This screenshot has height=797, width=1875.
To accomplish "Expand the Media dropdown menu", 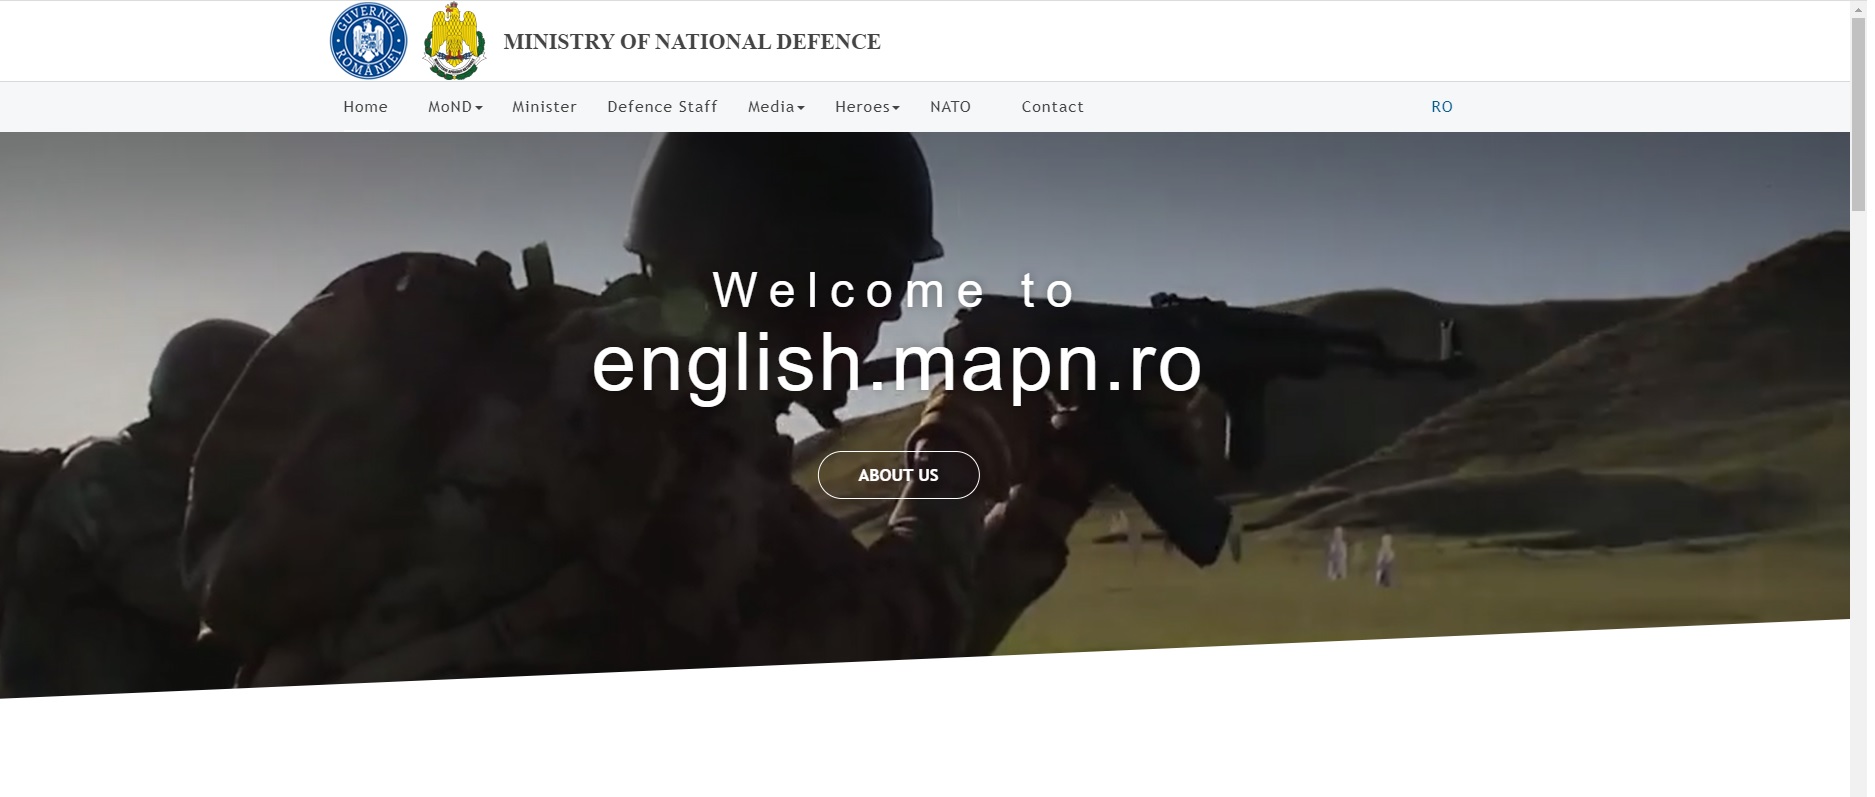I will pyautogui.click(x=776, y=107).
